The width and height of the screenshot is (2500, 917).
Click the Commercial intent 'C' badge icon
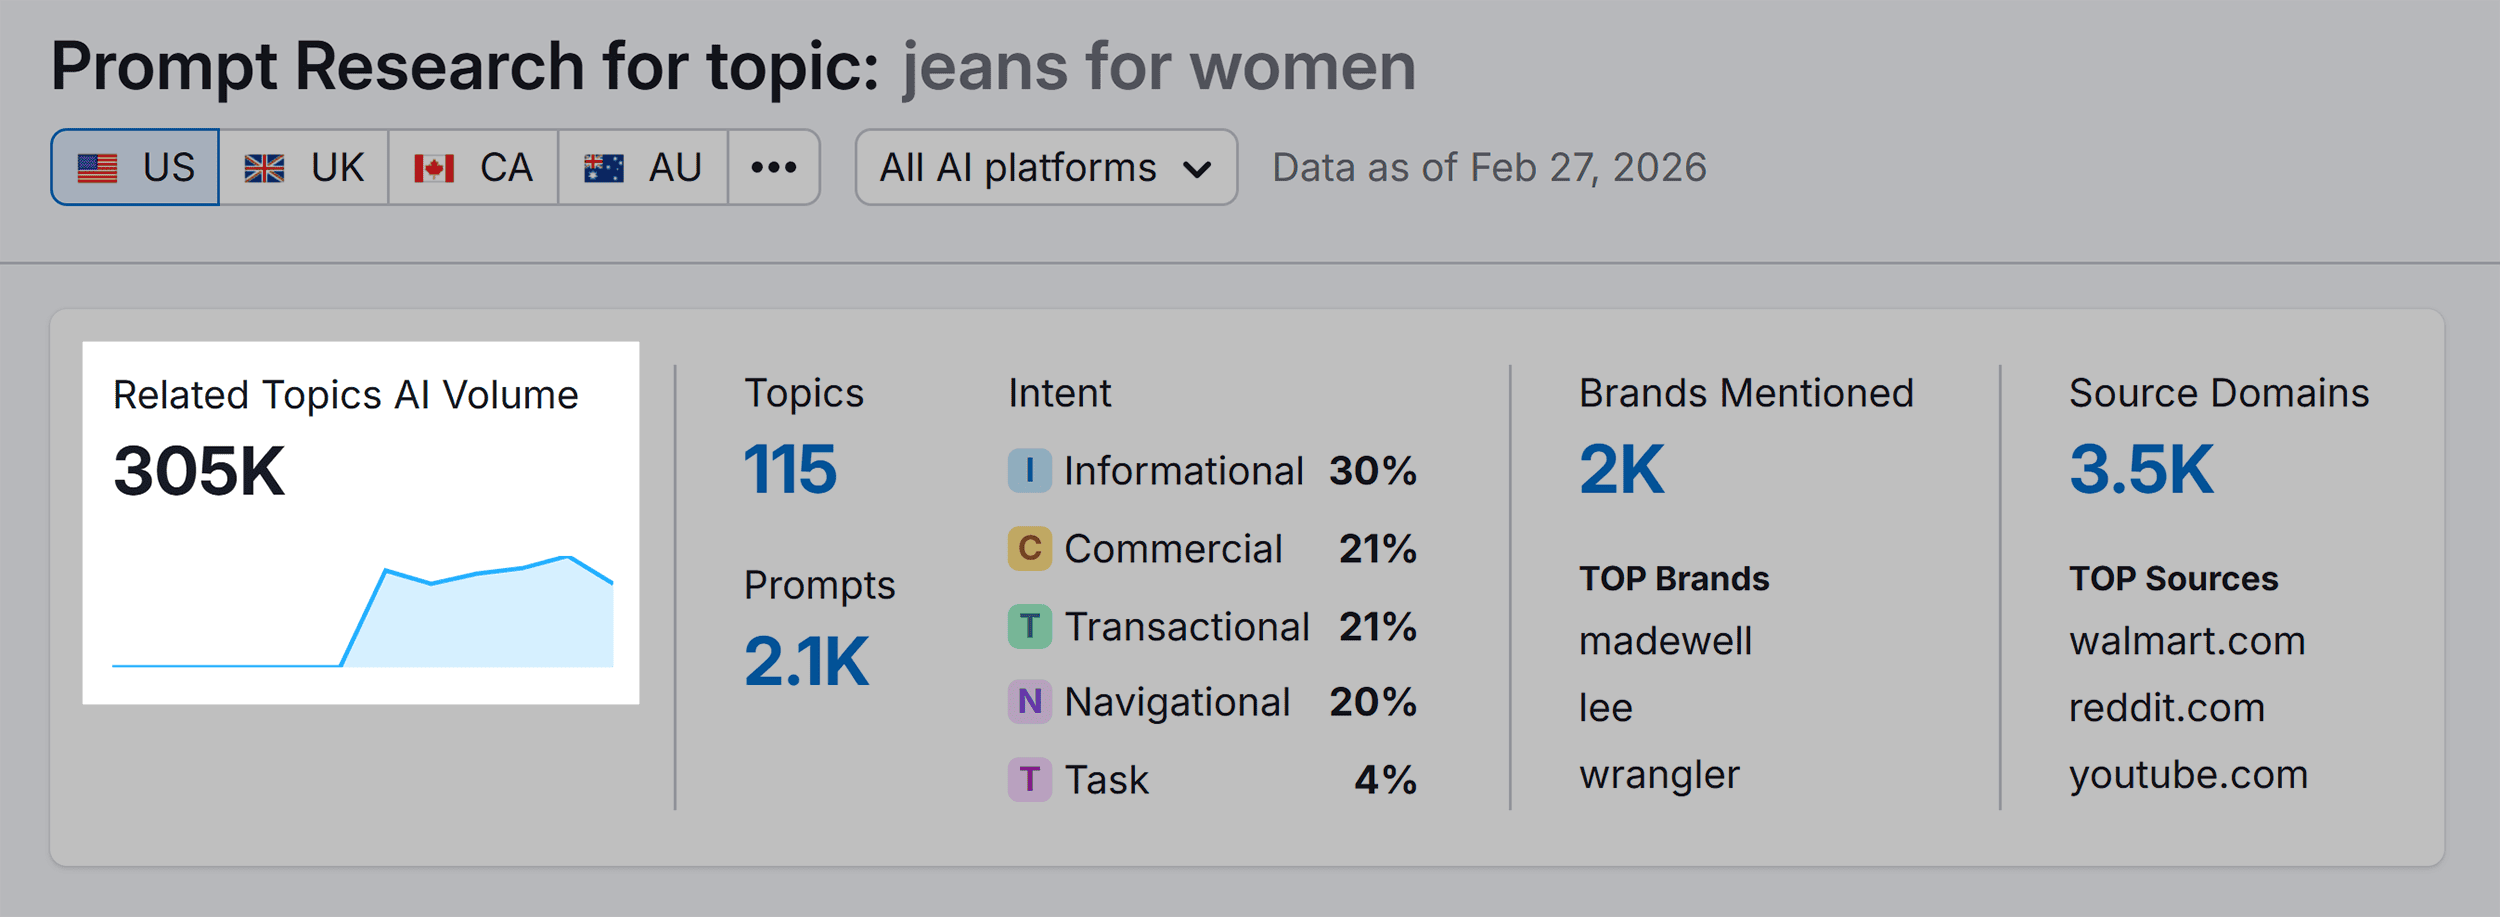coord(1029,548)
